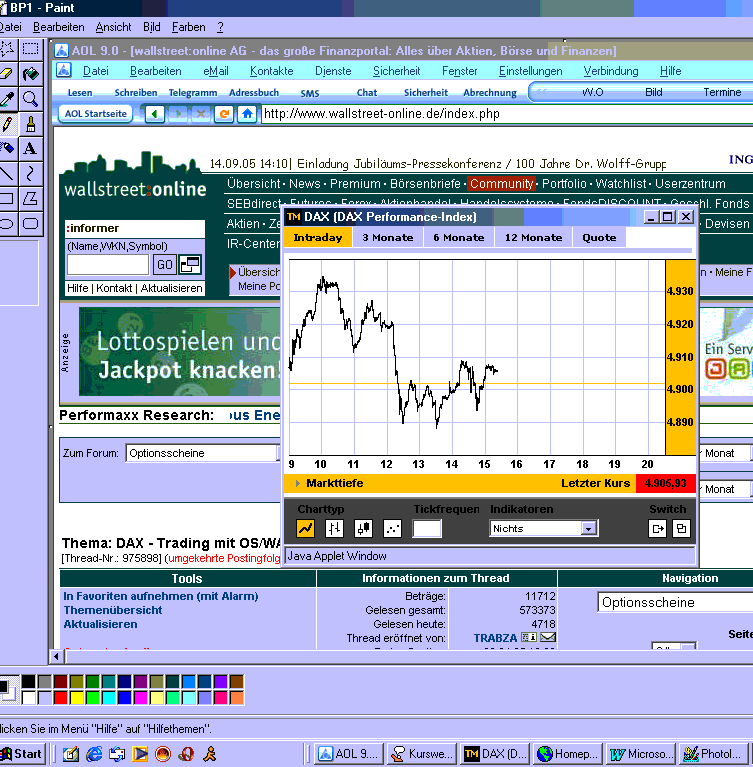The width and height of the screenshot is (753, 767).
Task: Open the ? help menu in Paint
Action: pyautogui.click(x=220, y=27)
